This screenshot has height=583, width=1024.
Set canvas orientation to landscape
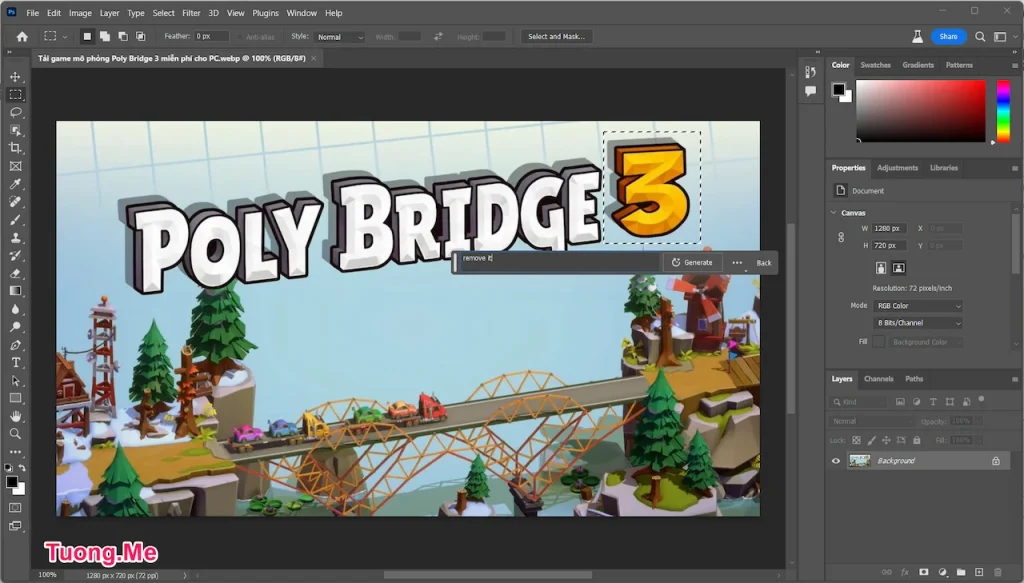coord(899,268)
